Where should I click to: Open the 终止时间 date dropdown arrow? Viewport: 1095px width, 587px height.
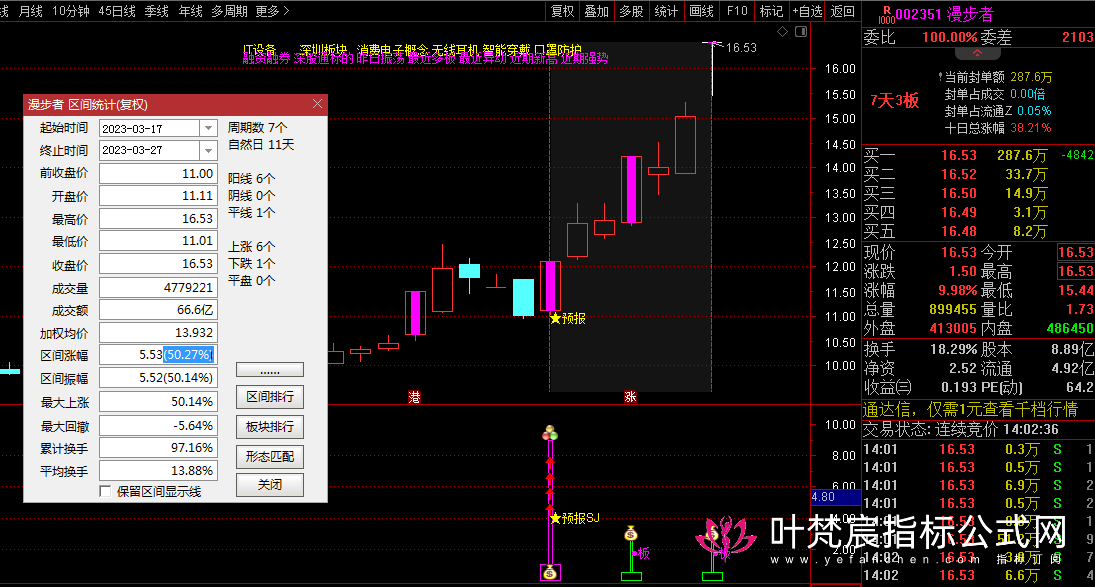point(208,150)
